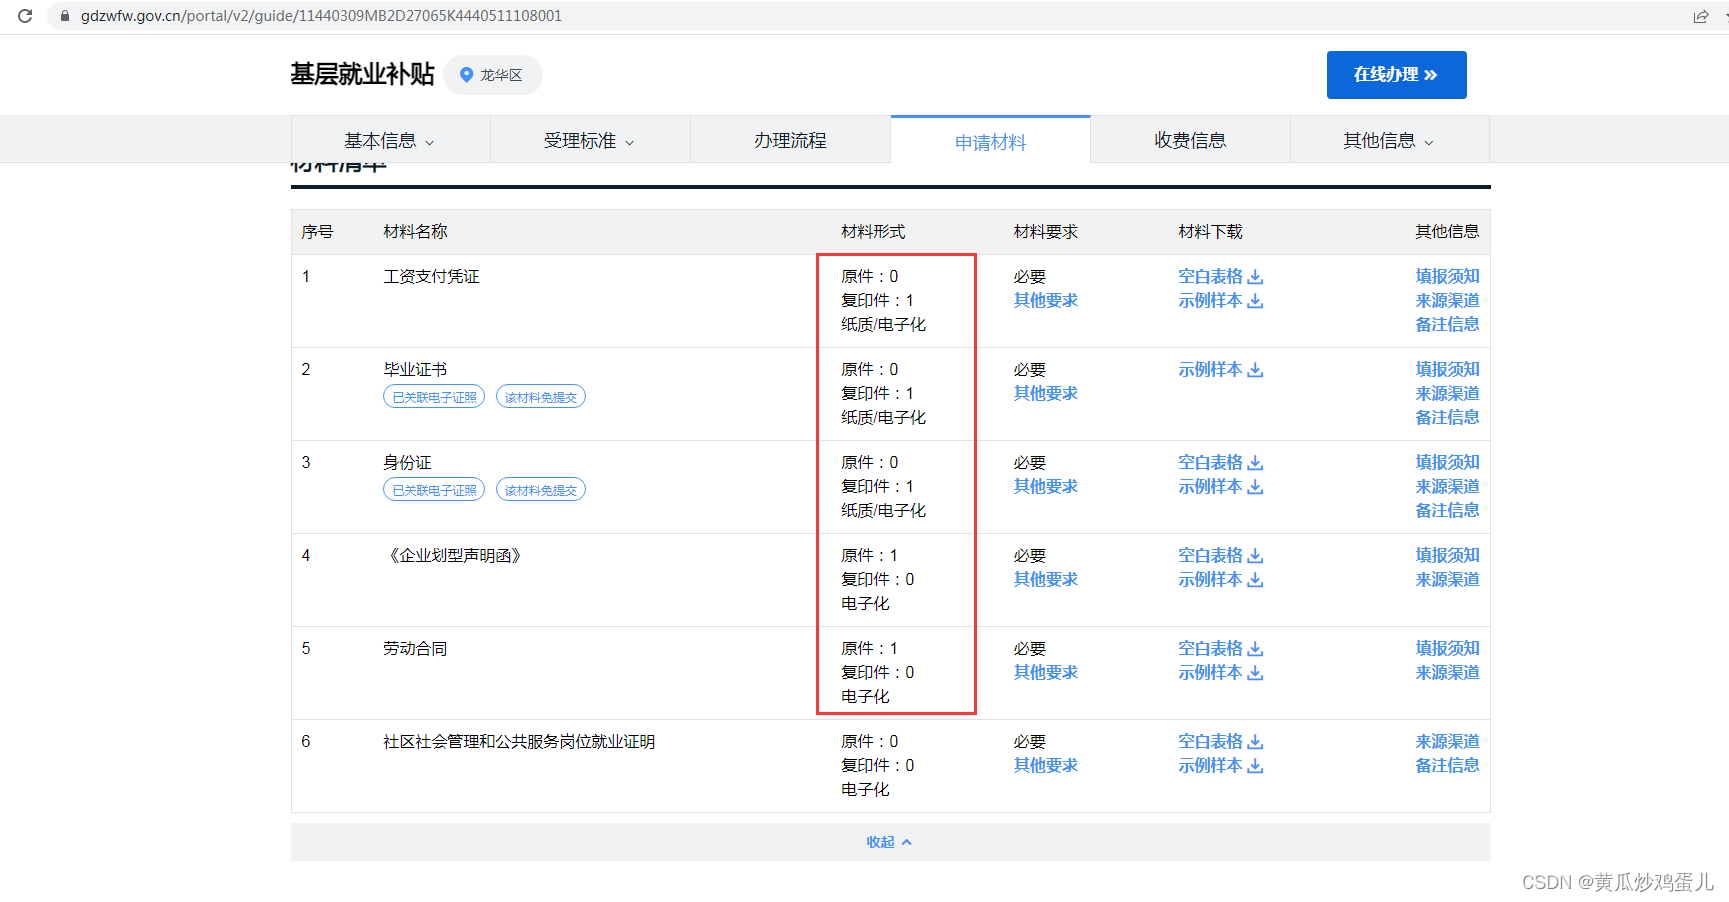Open 其他要求 for 社区社会管理 row
Image resolution: width=1729 pixels, height=902 pixels.
(1045, 765)
